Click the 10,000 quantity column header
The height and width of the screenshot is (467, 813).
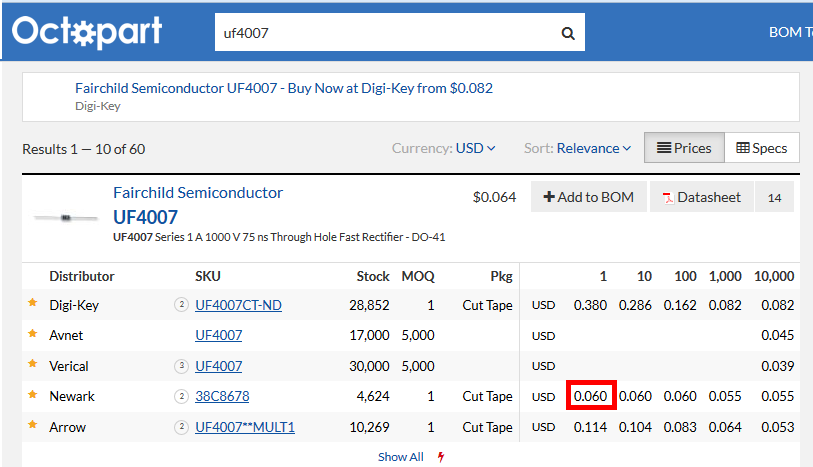pos(774,276)
